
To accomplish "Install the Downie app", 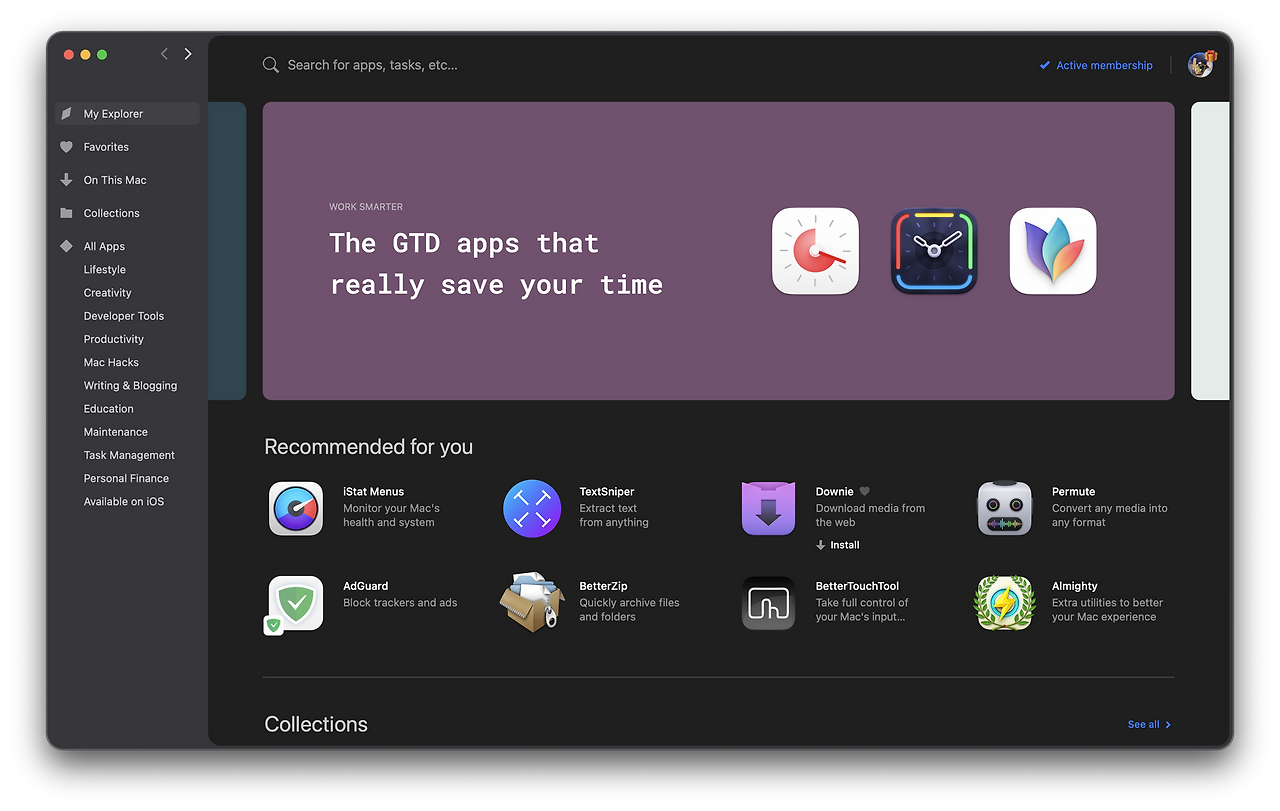I will click(x=838, y=545).
